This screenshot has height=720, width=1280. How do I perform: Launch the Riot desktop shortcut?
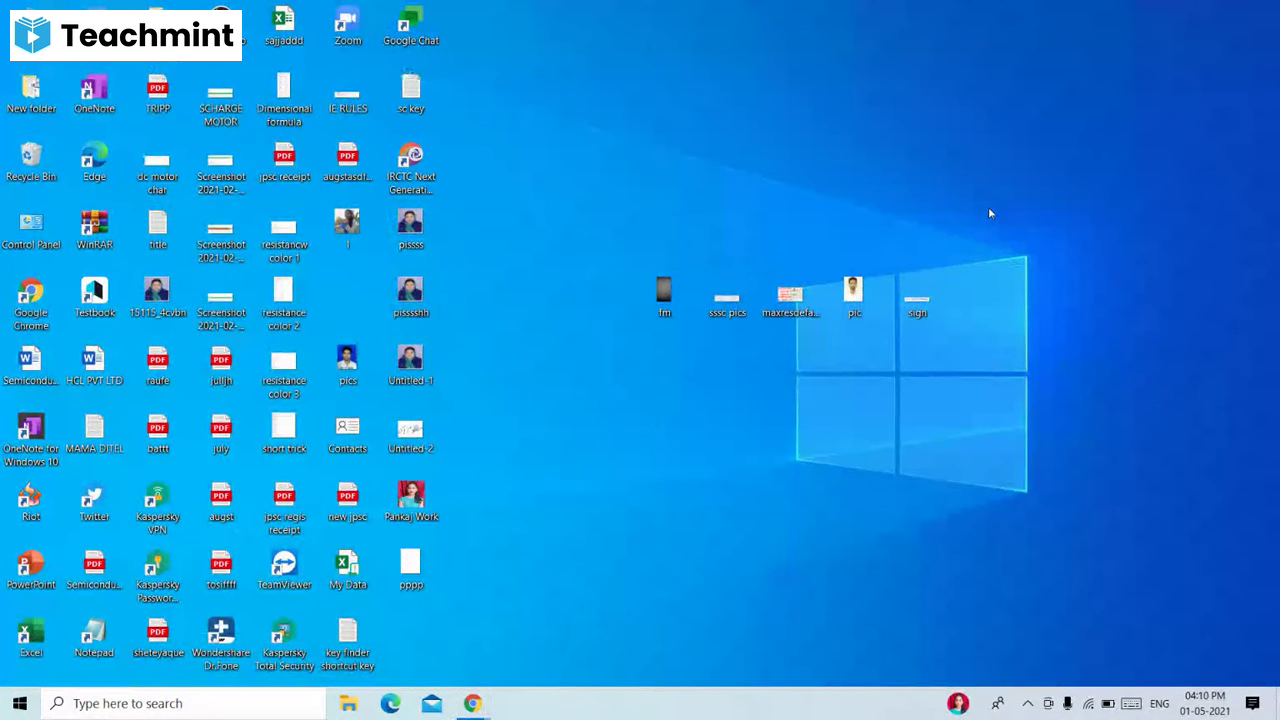pyautogui.click(x=31, y=502)
